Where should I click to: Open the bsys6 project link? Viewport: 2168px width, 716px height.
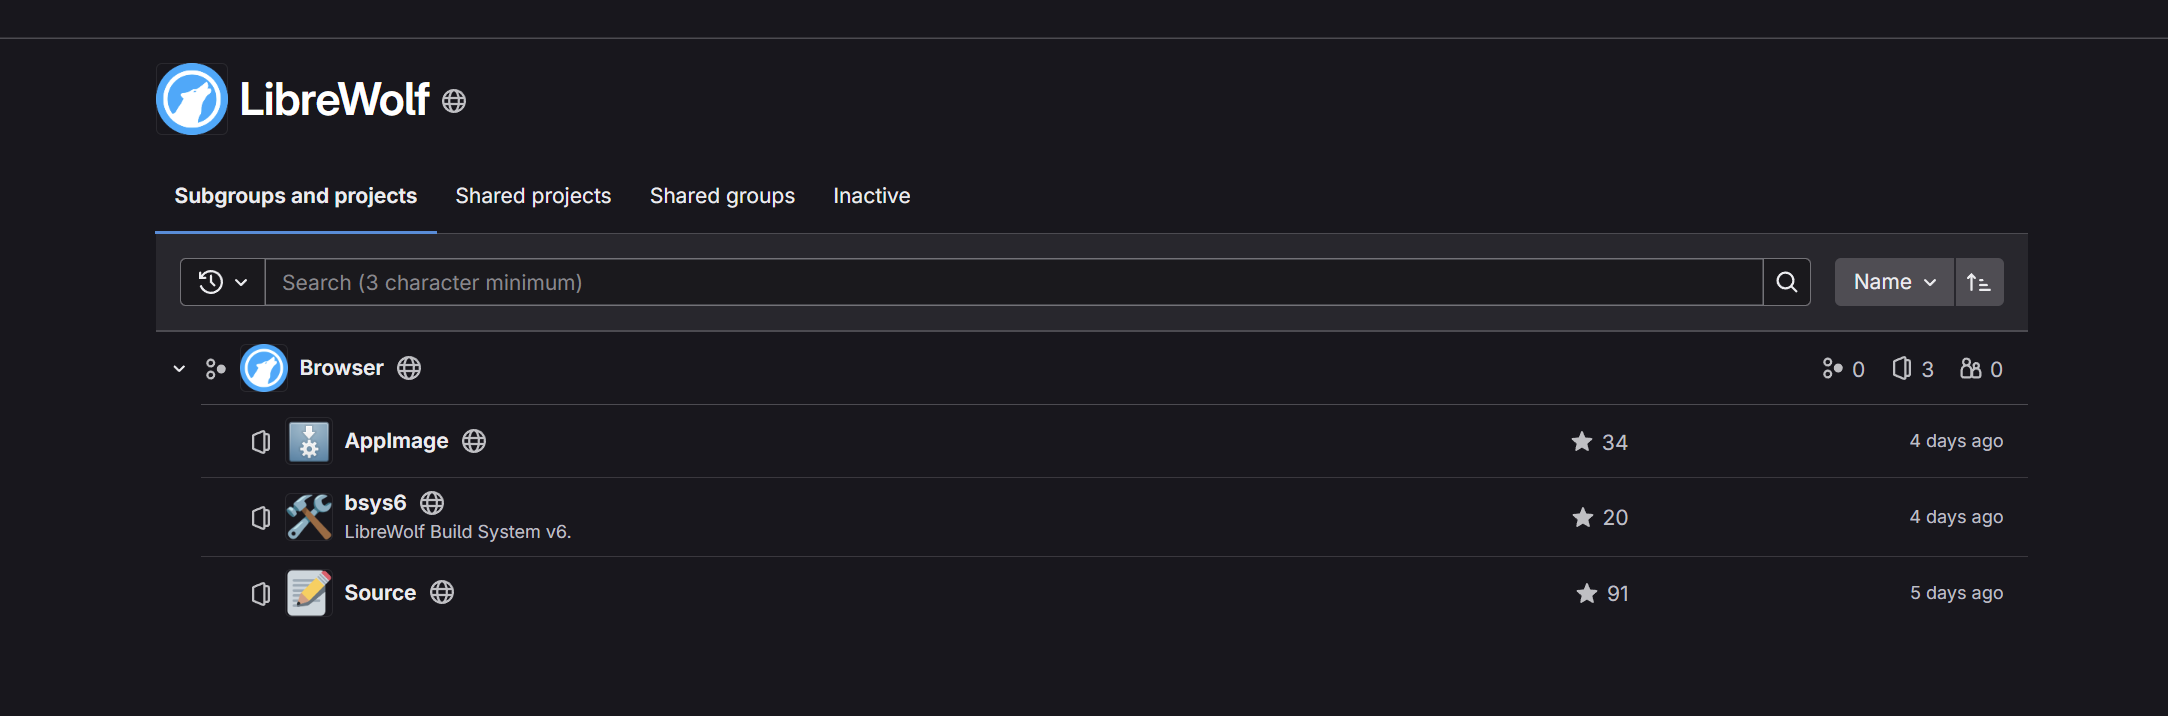tap(375, 502)
